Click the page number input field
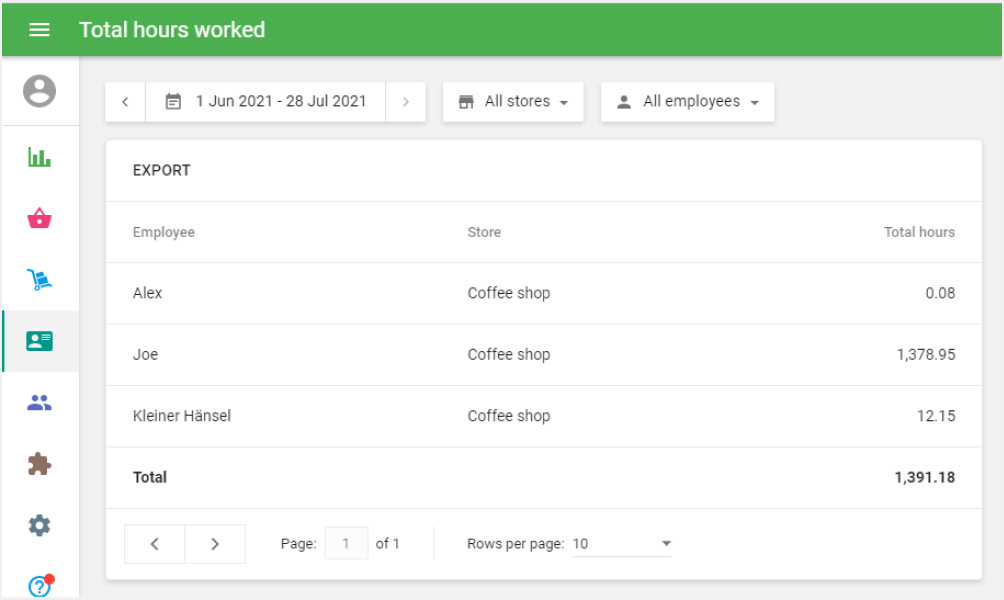The height and width of the screenshot is (600, 1004). tap(347, 544)
